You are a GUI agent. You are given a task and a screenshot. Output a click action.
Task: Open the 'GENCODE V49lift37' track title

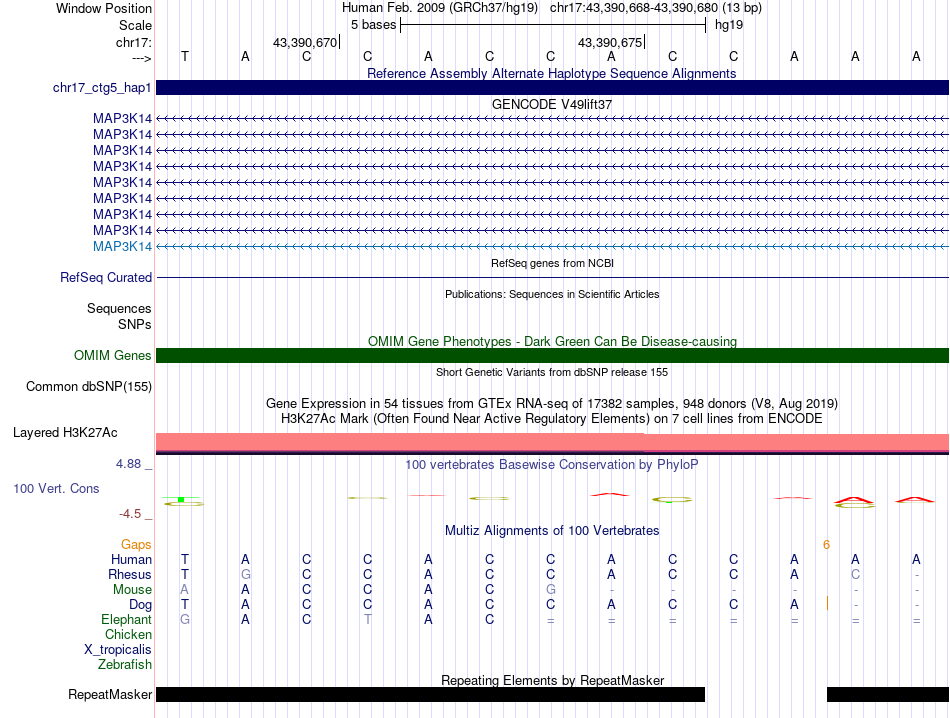tap(551, 104)
